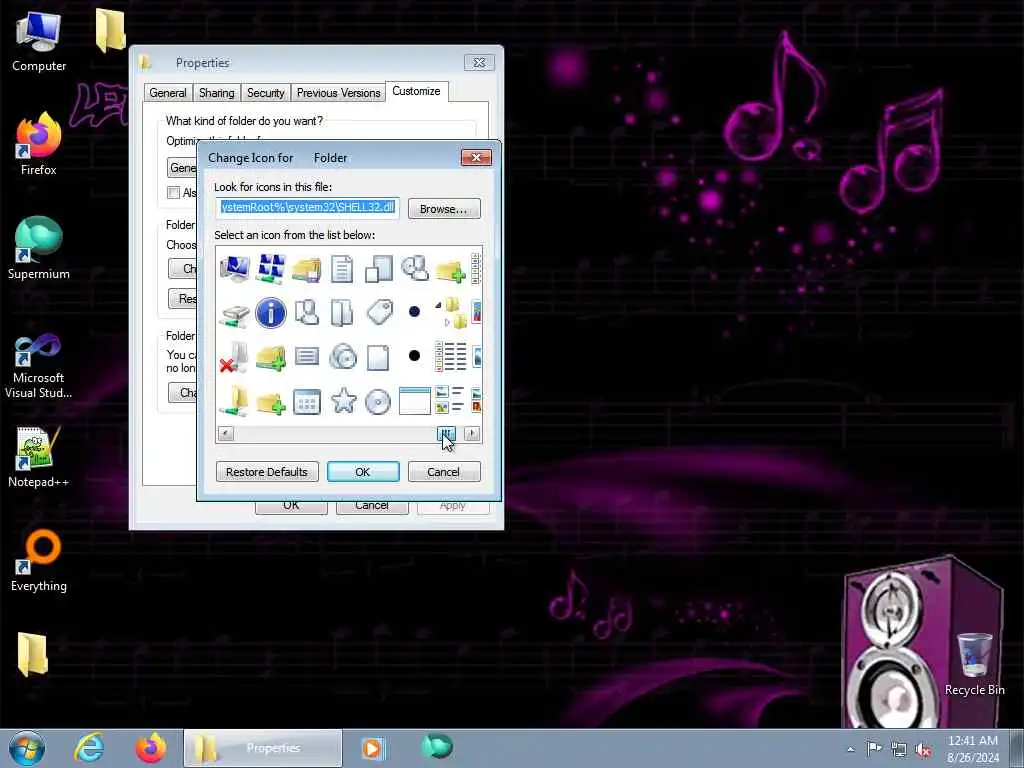Close the Change Icon dialog with red X
Screen dimensions: 1024x768
(476, 157)
